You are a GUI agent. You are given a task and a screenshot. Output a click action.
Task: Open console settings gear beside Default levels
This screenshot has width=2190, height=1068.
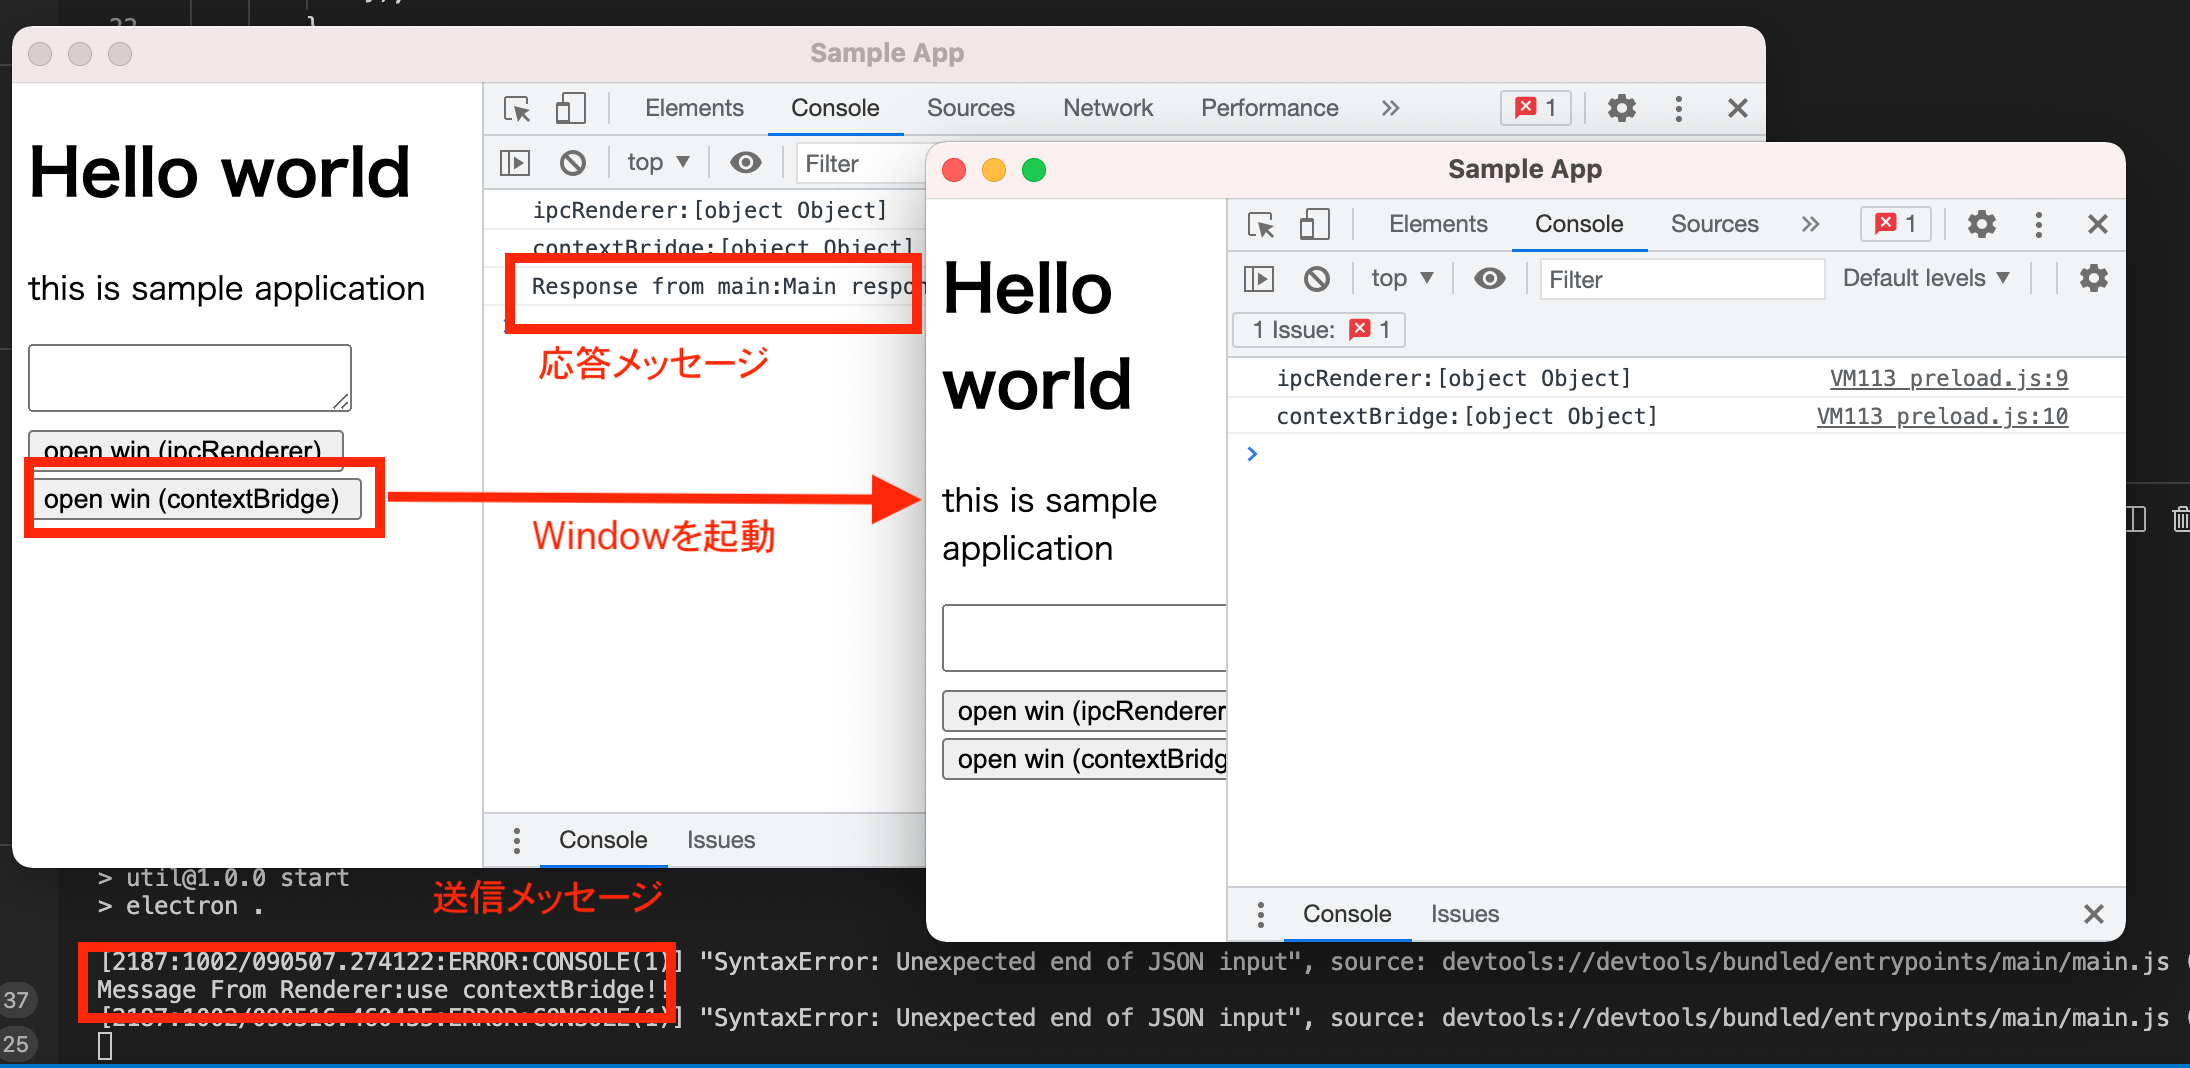click(2093, 279)
